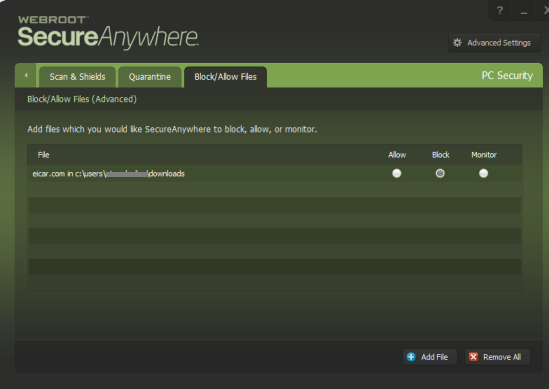Click the blue plus Add File icon
549x389 pixels.
pyautogui.click(x=411, y=357)
